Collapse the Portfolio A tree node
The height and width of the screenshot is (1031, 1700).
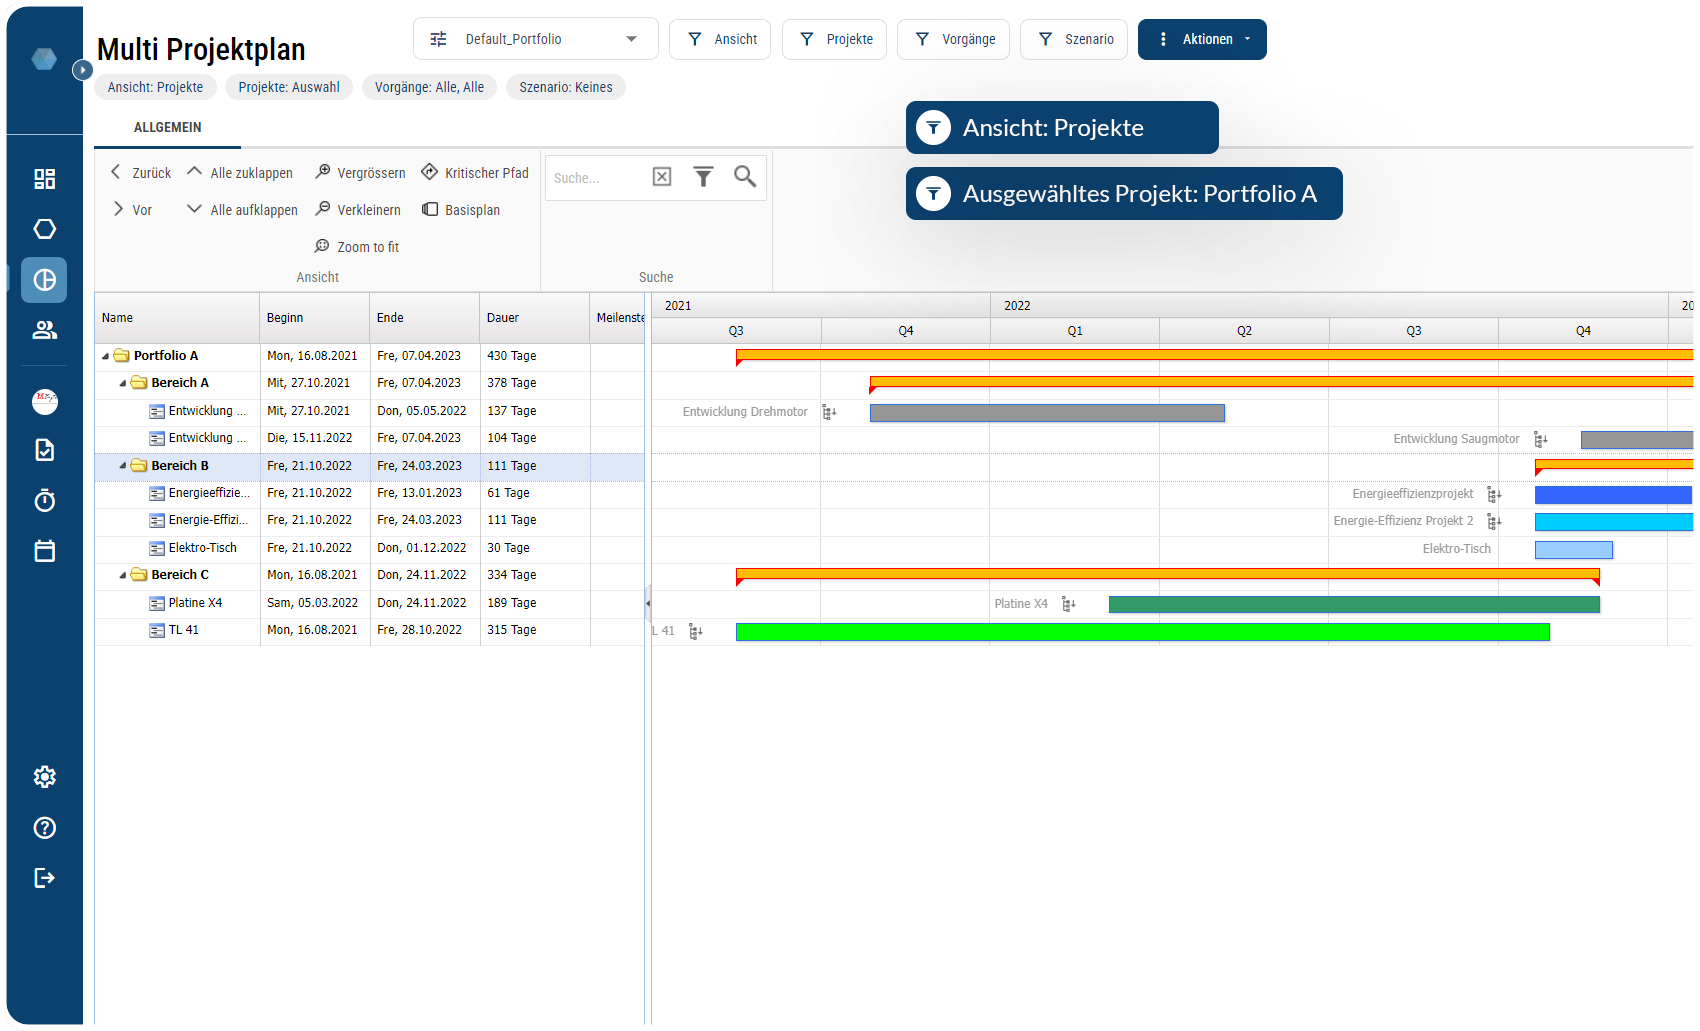[105, 356]
